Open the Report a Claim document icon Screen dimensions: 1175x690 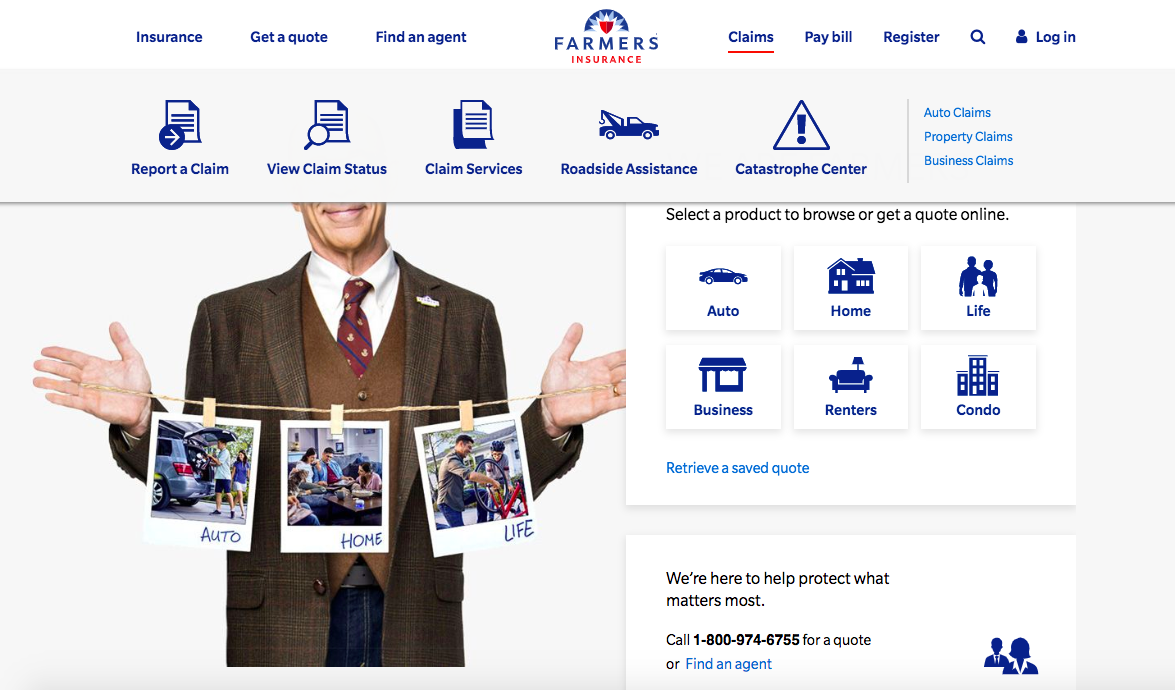pos(180,124)
